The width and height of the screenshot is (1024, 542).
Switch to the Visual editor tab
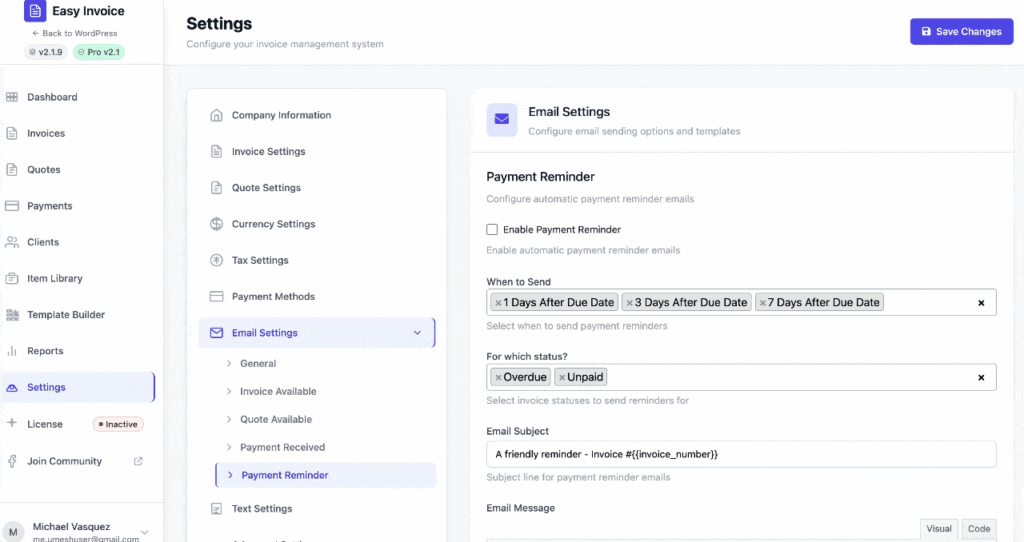(x=939, y=529)
